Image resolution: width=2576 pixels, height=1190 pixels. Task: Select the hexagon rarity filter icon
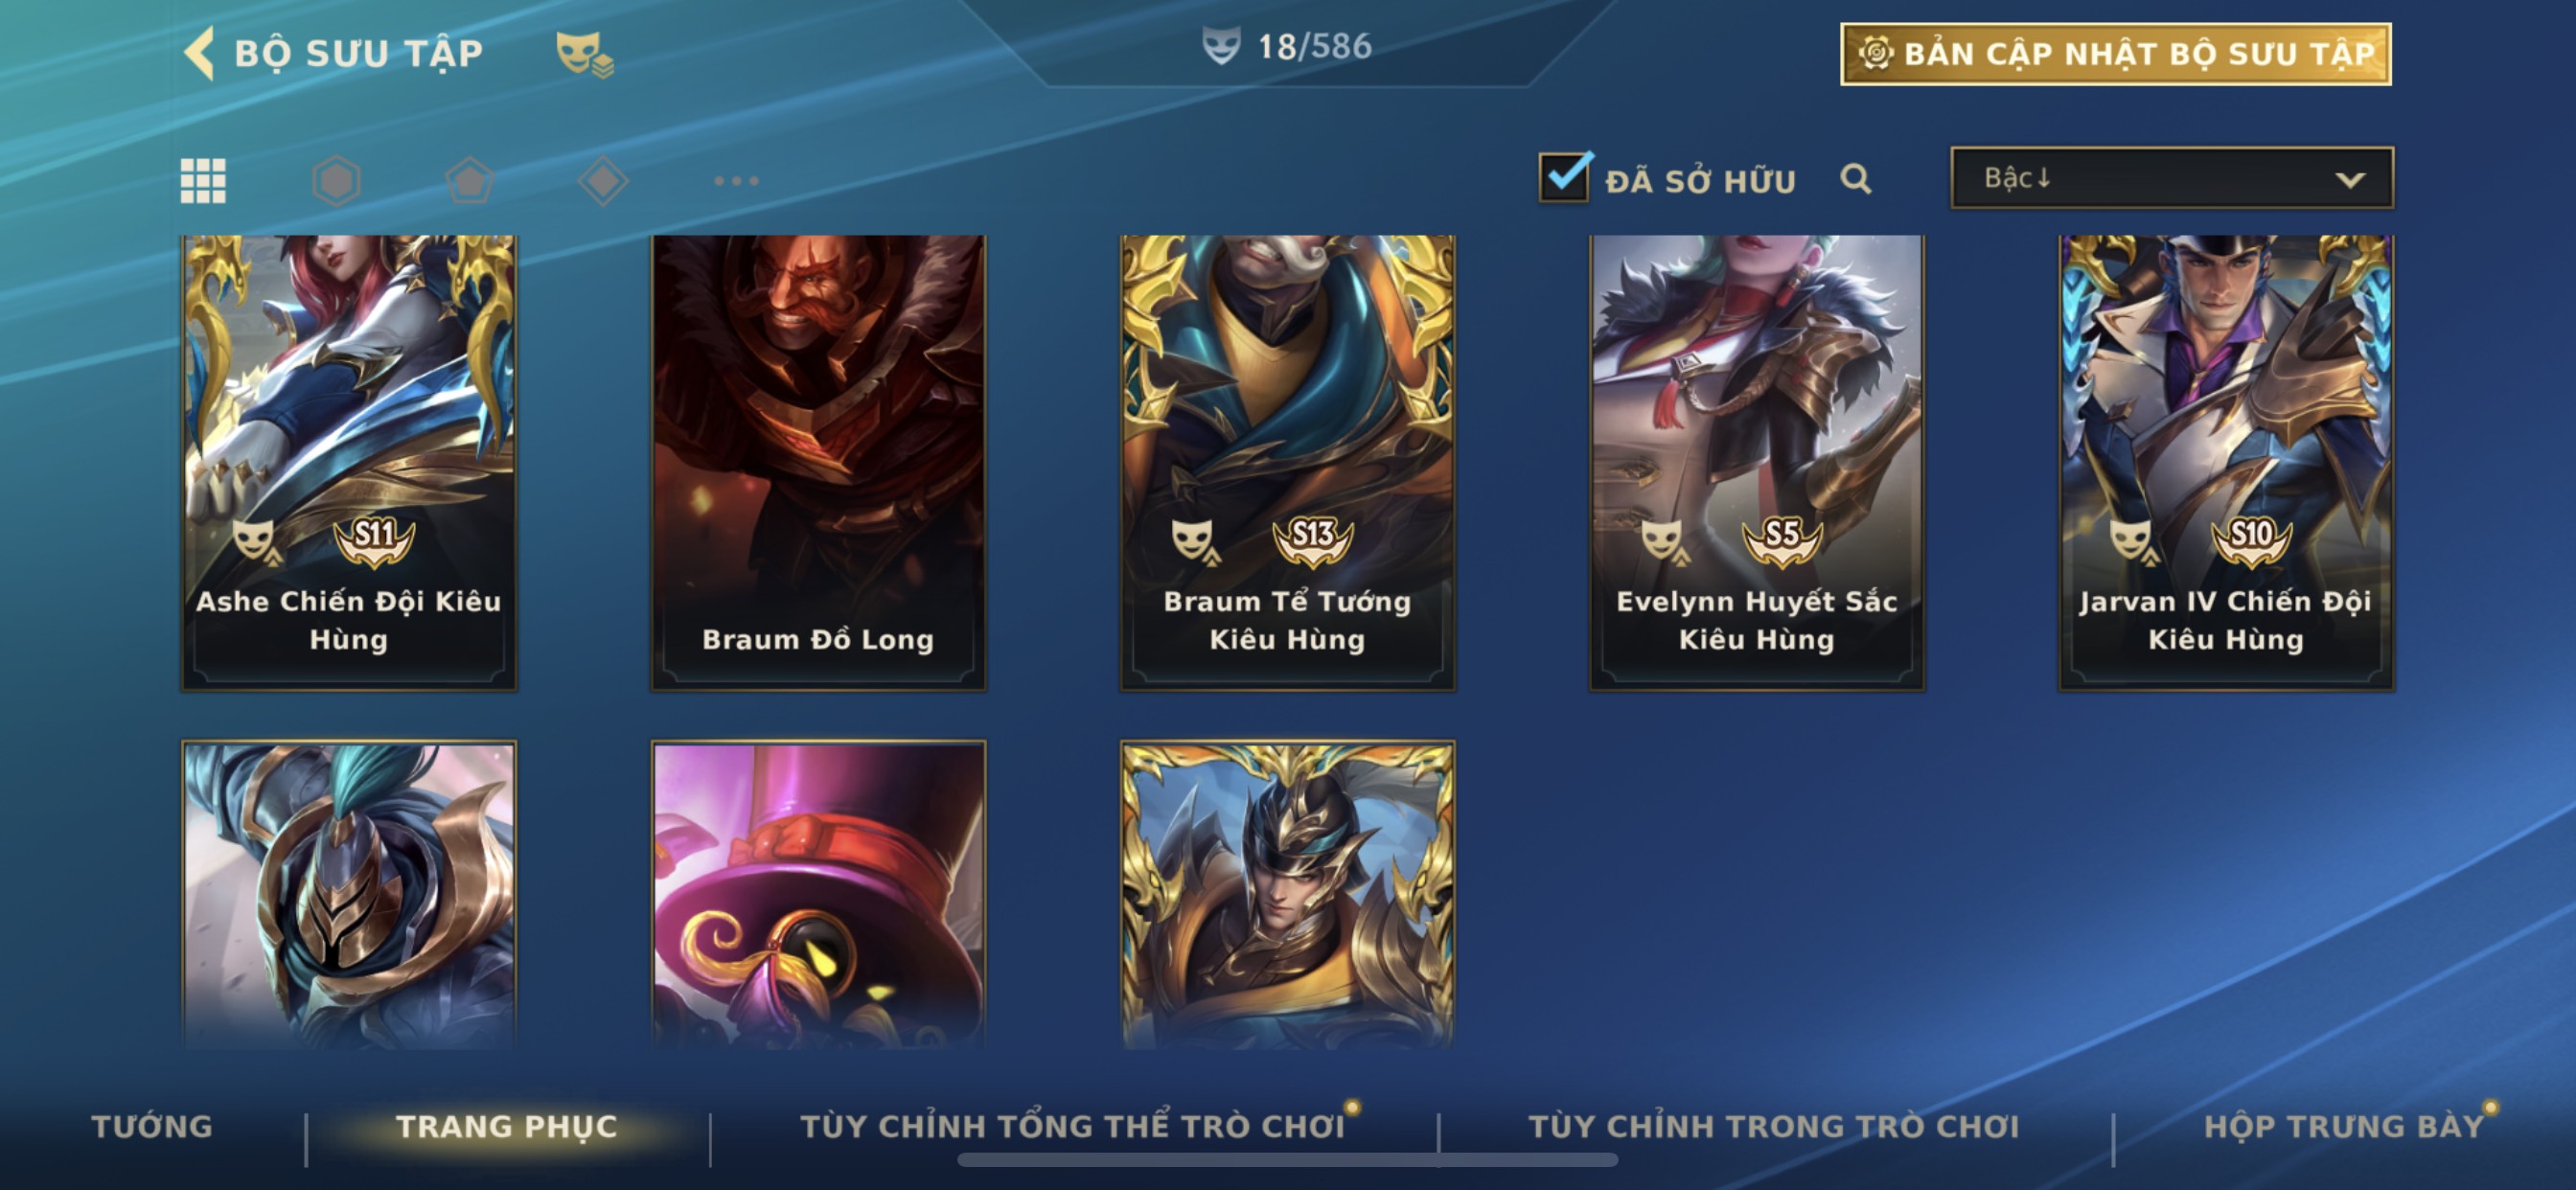click(336, 181)
